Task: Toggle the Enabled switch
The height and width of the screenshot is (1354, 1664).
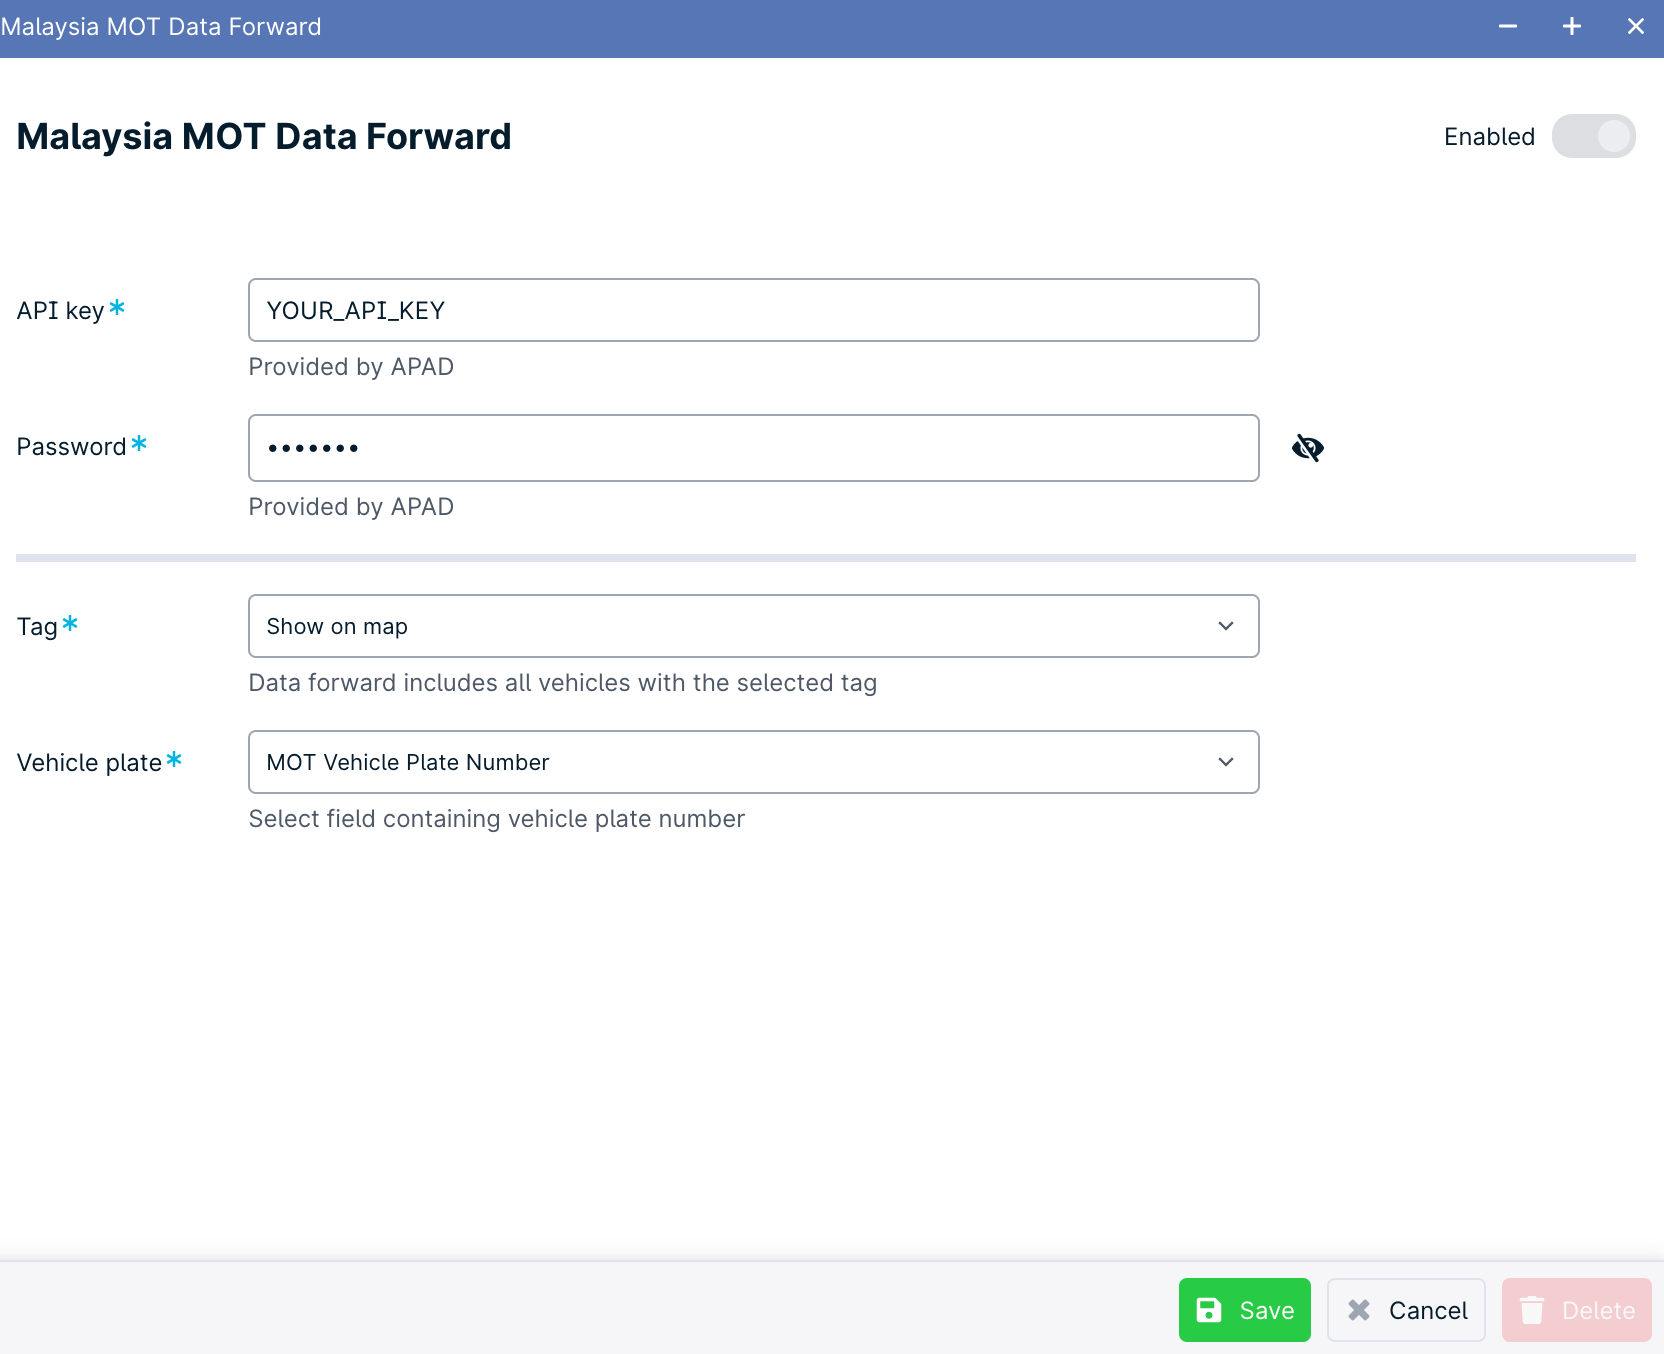Action: tap(1593, 136)
